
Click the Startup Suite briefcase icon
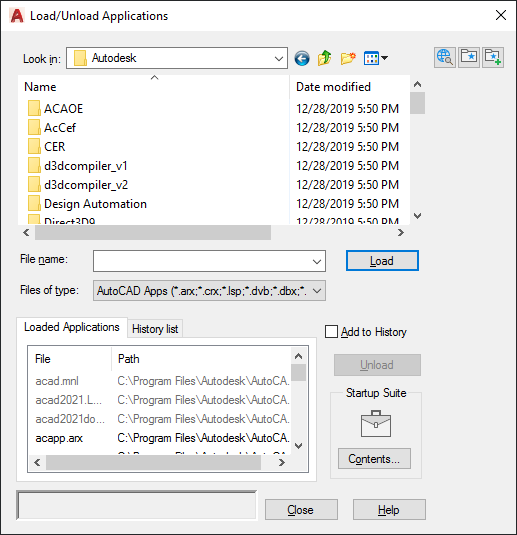(x=376, y=423)
